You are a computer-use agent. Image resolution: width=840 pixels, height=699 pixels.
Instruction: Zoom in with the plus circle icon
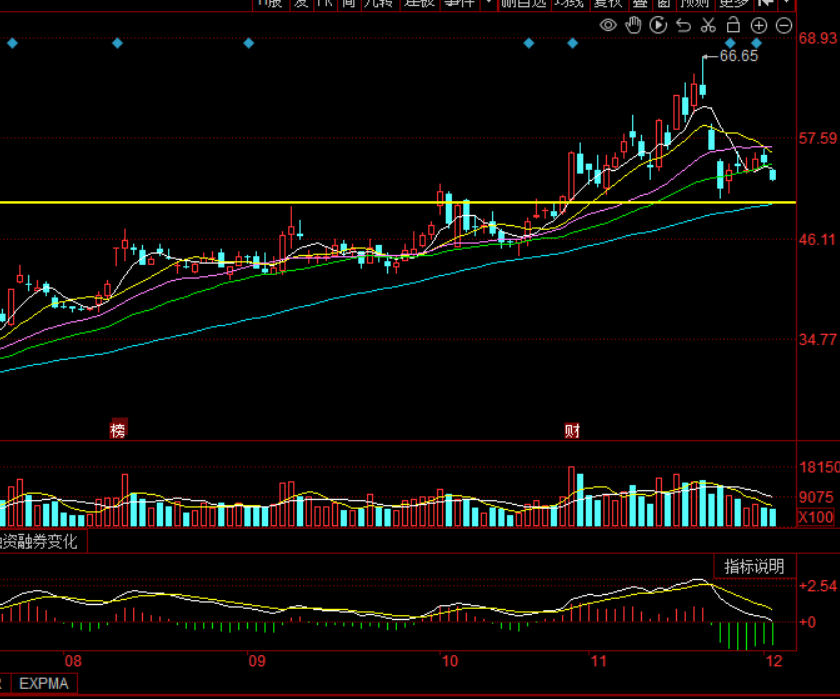(x=759, y=25)
